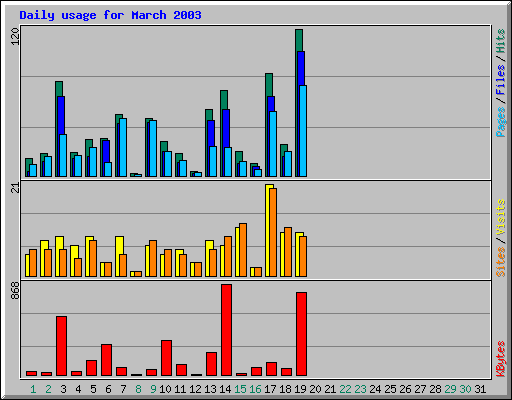
Task: Click the orange Sites bar for day 18
Action: (288, 252)
